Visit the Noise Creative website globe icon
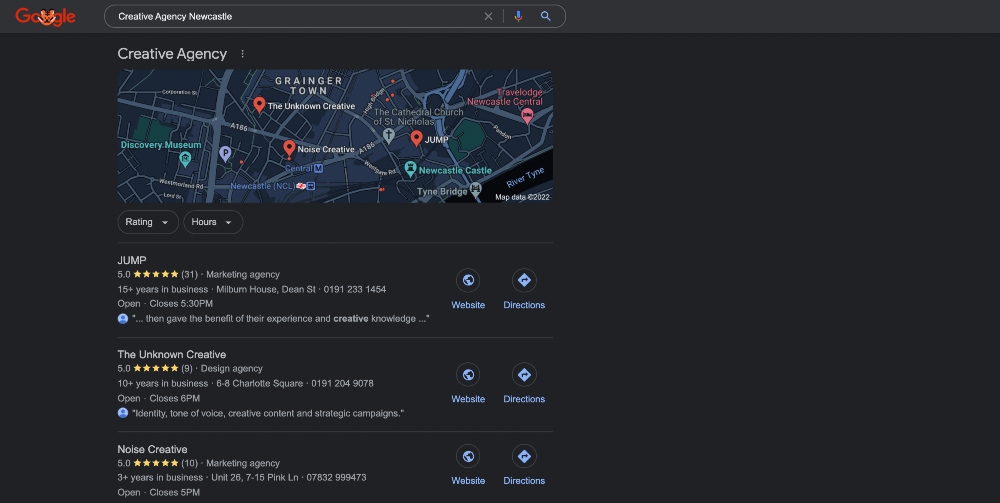Screen dimensions: 1000x503 pyautogui.click(x=468, y=456)
